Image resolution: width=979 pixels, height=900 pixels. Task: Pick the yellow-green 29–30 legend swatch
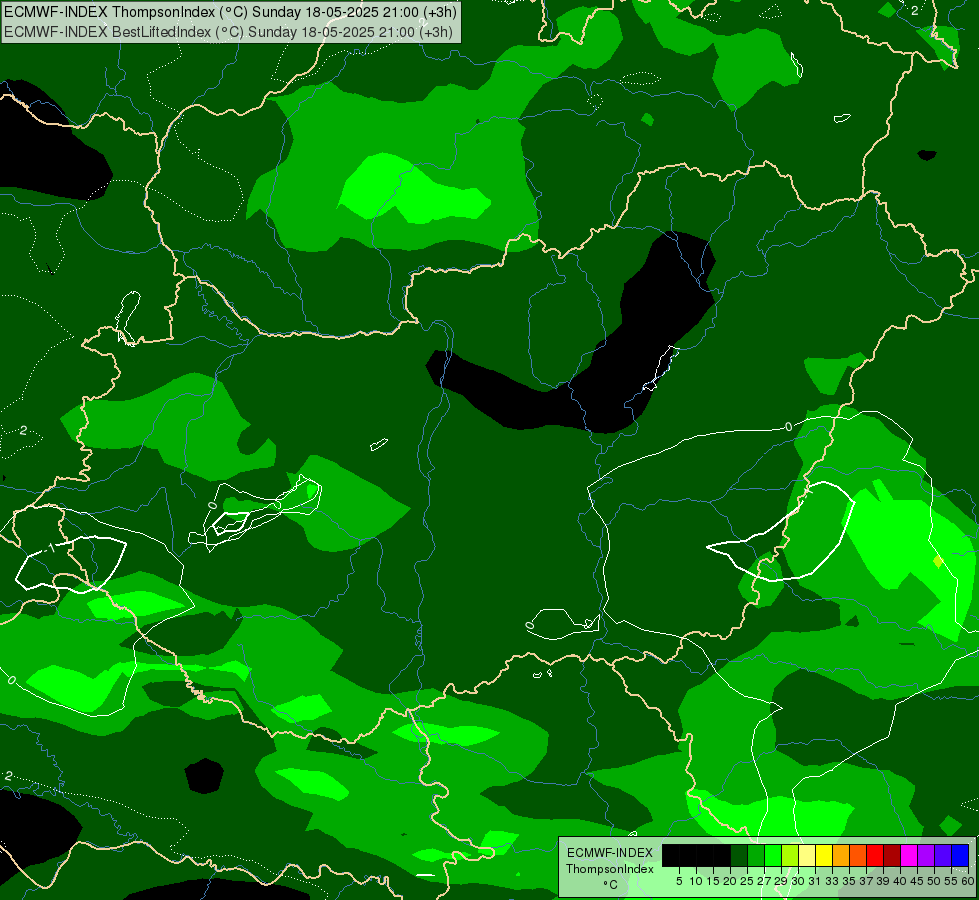pos(790,855)
